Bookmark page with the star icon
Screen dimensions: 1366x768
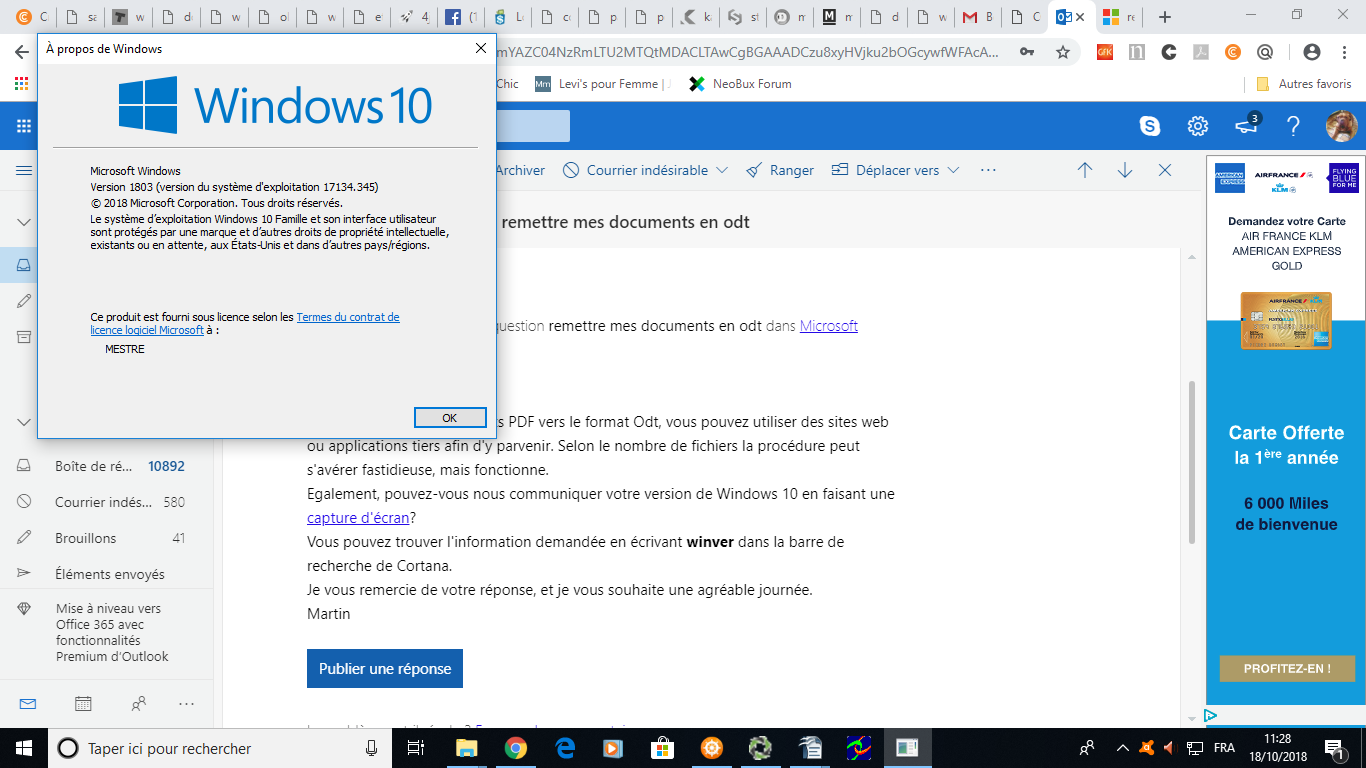(1063, 52)
